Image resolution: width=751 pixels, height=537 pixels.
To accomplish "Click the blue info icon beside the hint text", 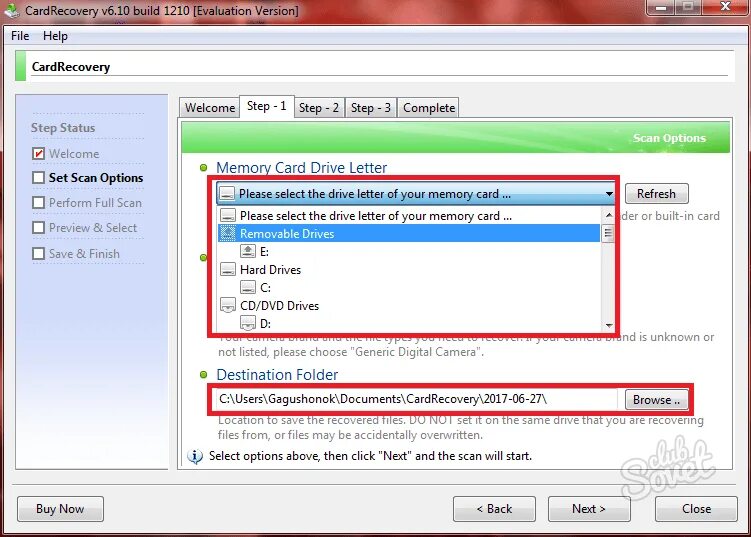I will 194,456.
